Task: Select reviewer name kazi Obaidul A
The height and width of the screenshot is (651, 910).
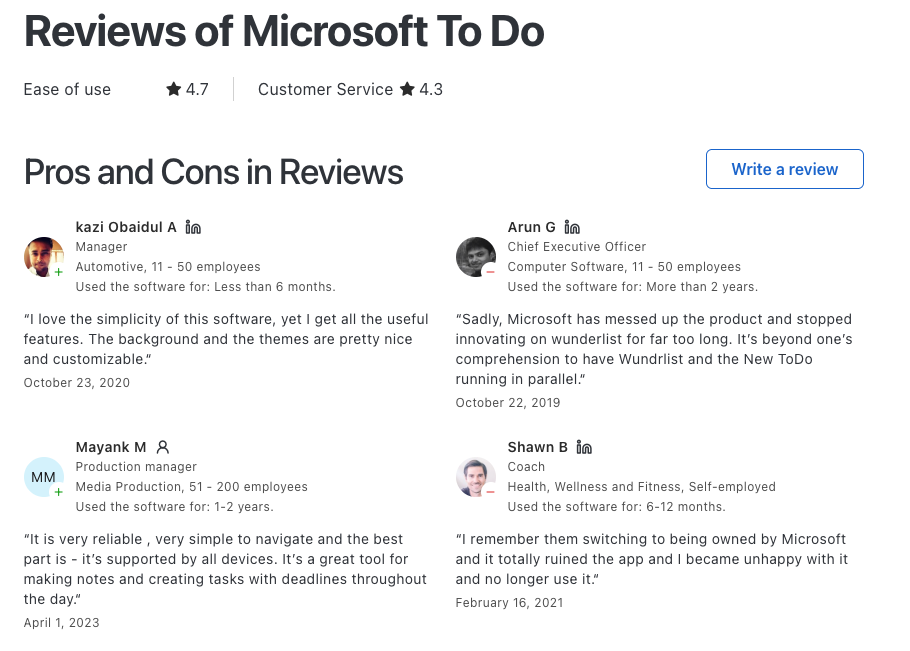Action: click(x=126, y=227)
